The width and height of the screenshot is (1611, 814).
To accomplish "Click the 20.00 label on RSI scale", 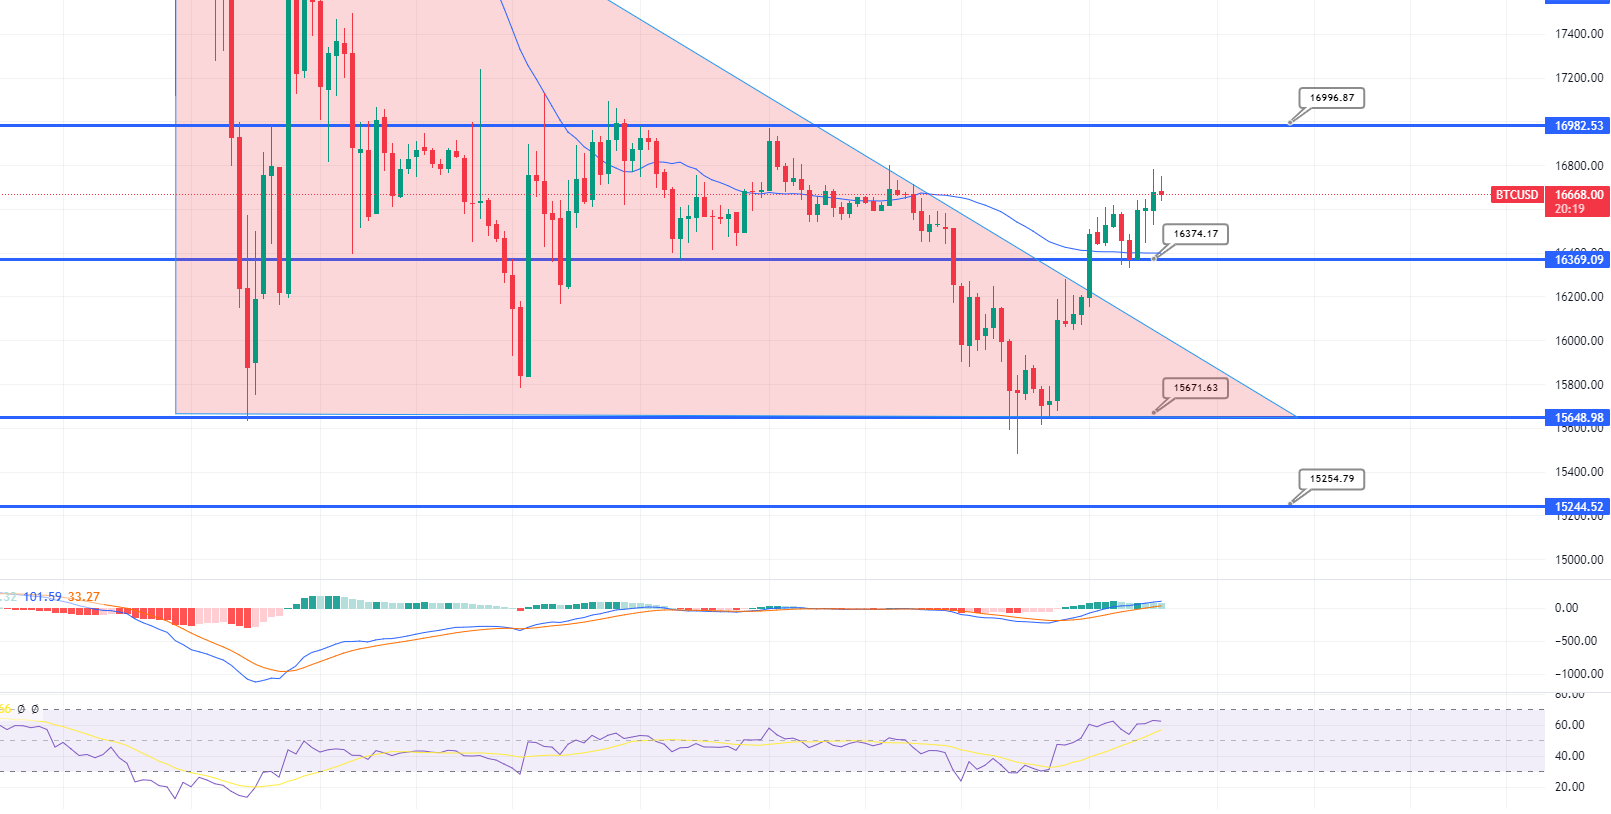I will (1570, 787).
